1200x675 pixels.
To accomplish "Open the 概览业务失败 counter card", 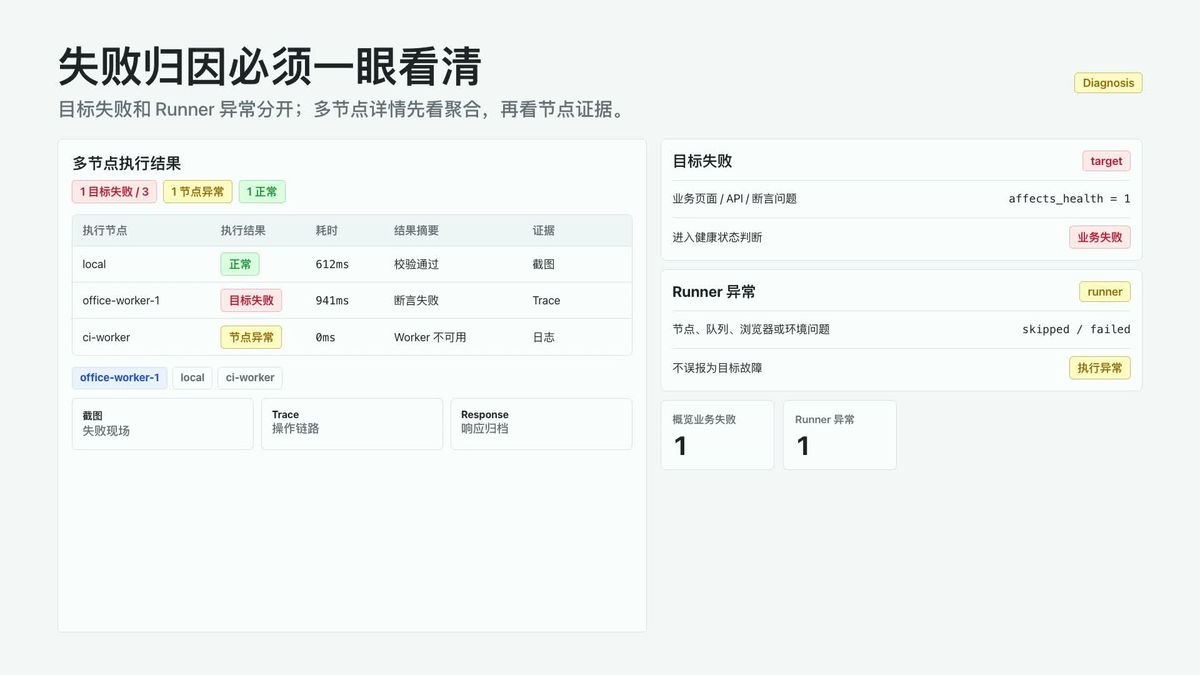I will (717, 435).
